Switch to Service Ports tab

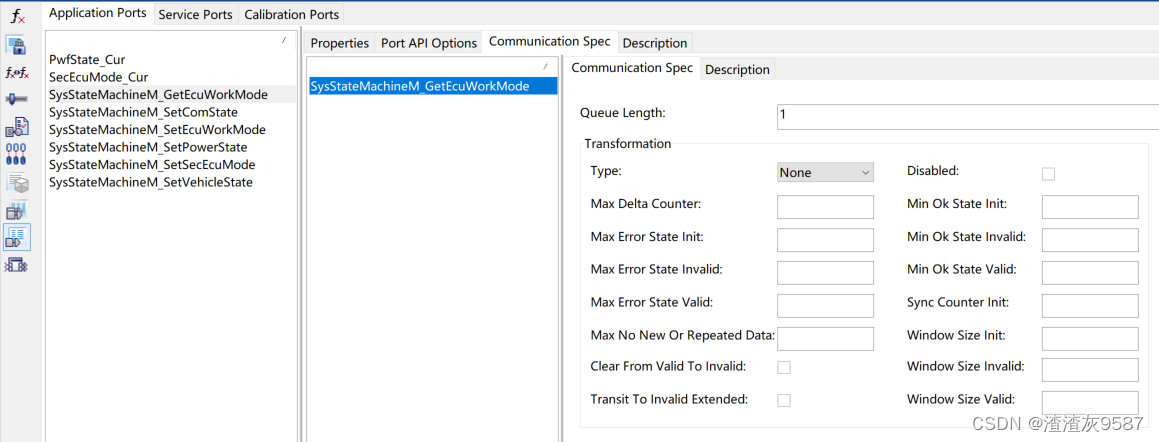click(195, 14)
